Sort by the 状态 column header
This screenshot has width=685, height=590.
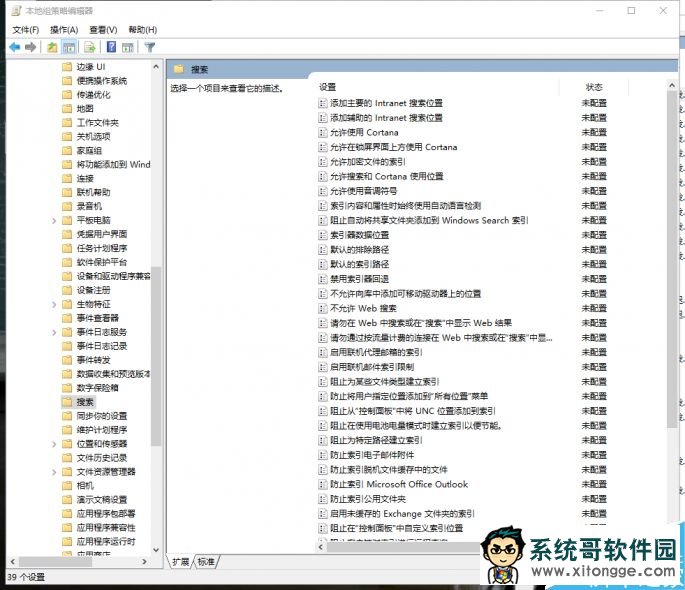click(x=594, y=87)
